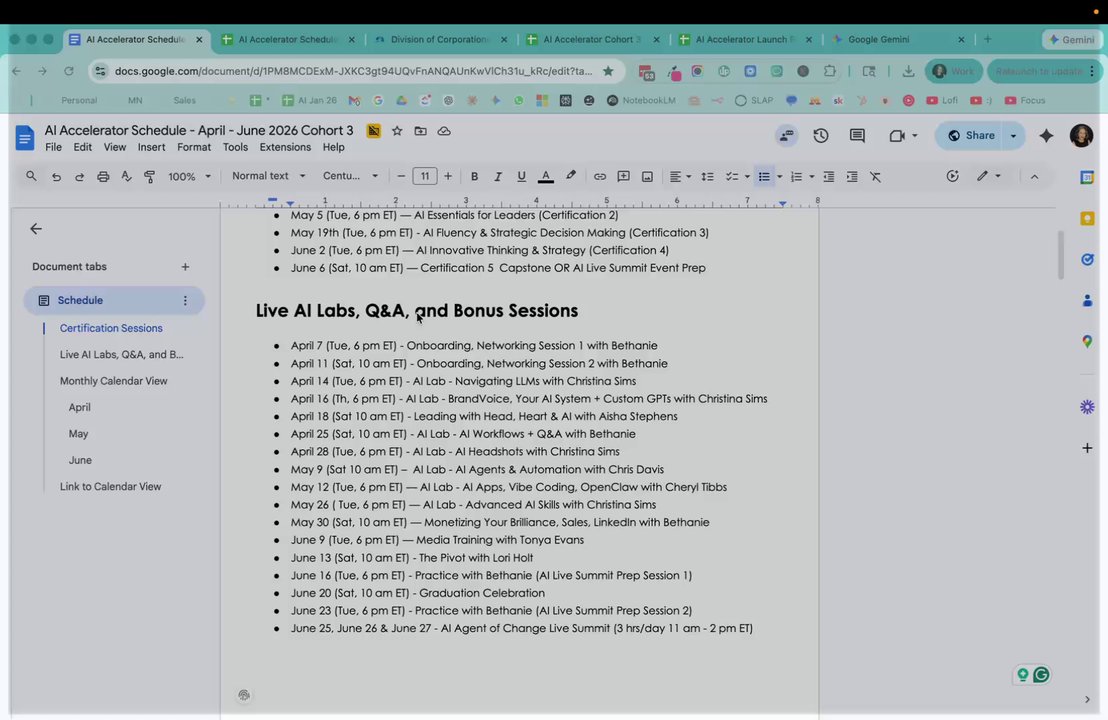Decrease font size
The width and height of the screenshot is (1108, 720).
(x=401, y=176)
